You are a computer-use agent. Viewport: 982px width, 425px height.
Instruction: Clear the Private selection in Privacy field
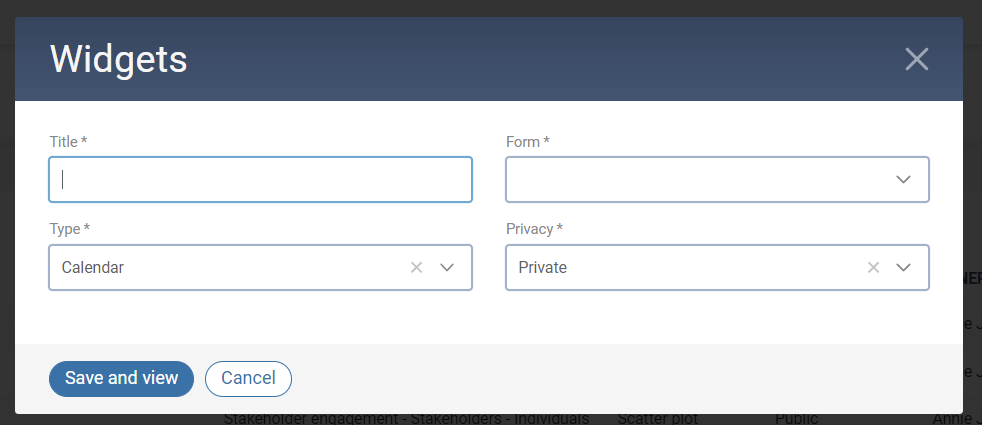873,267
